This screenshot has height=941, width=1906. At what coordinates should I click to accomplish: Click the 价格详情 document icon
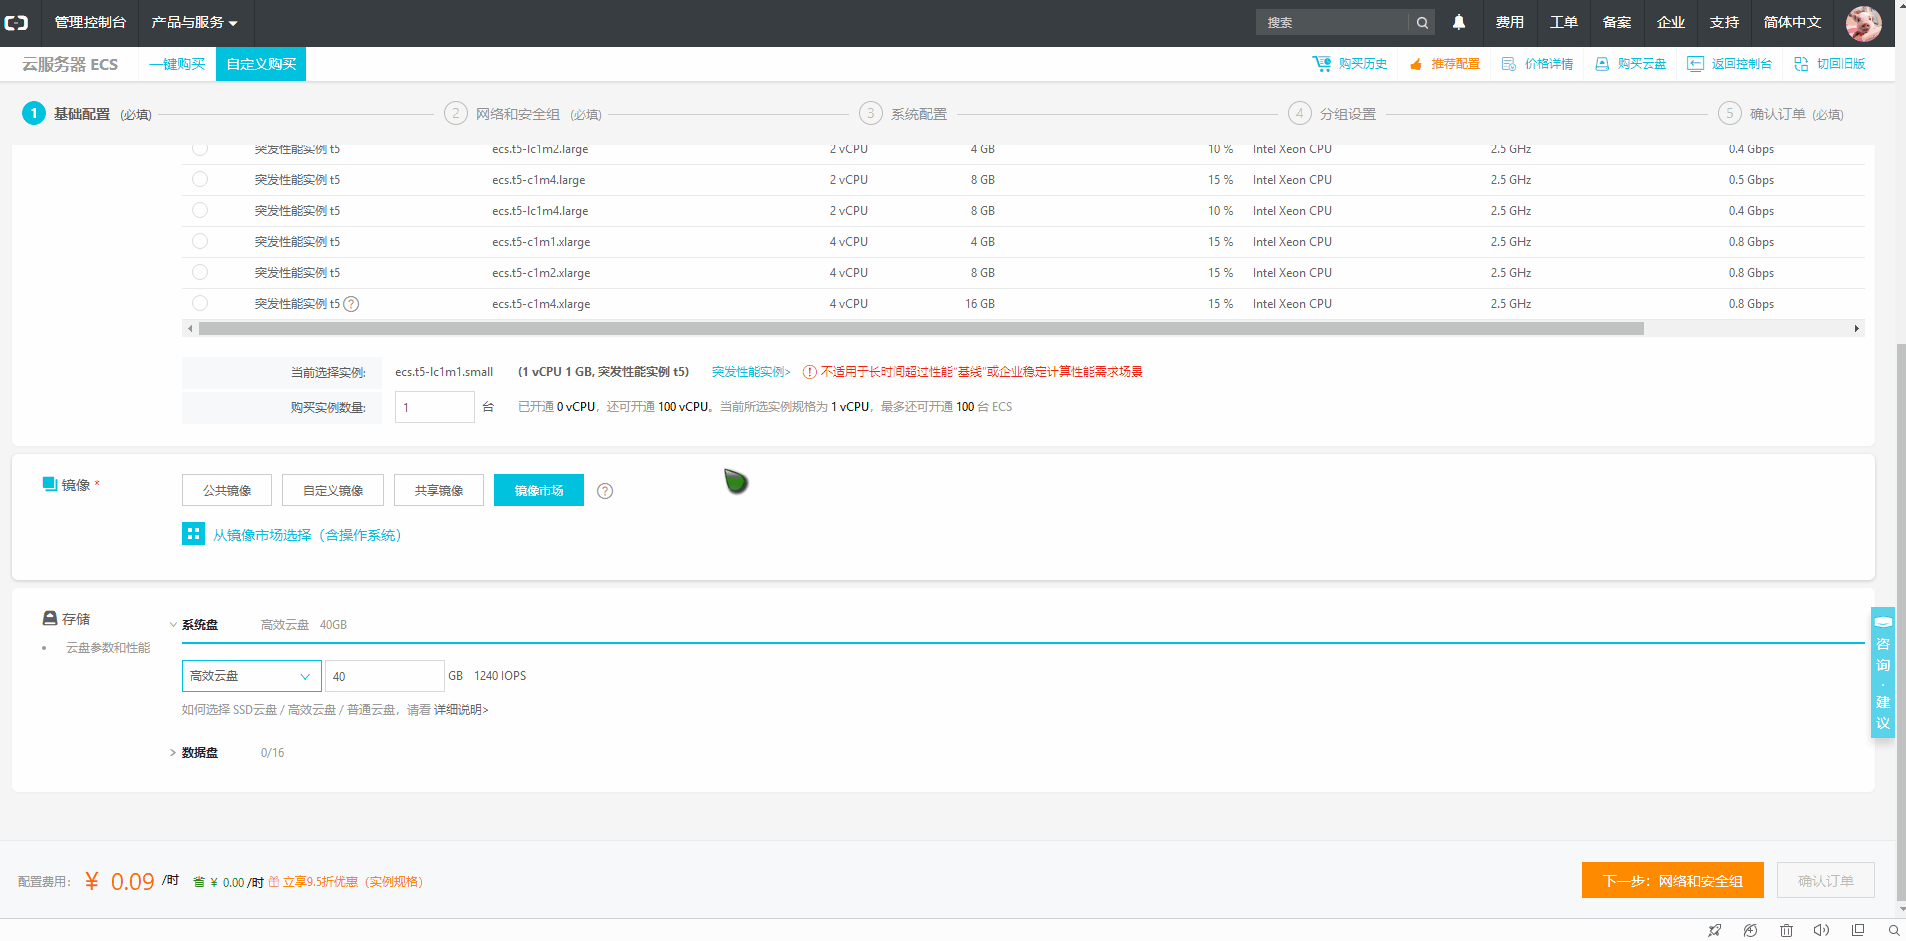pos(1508,64)
